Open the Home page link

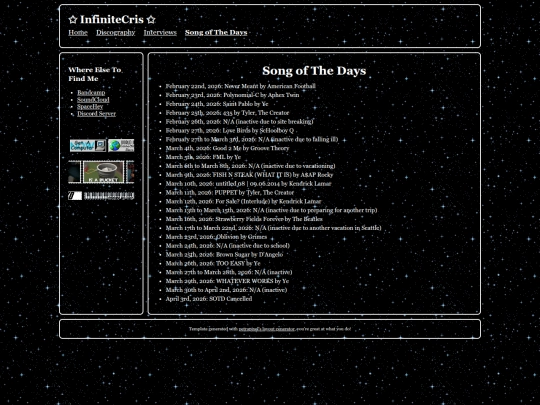click(x=78, y=32)
